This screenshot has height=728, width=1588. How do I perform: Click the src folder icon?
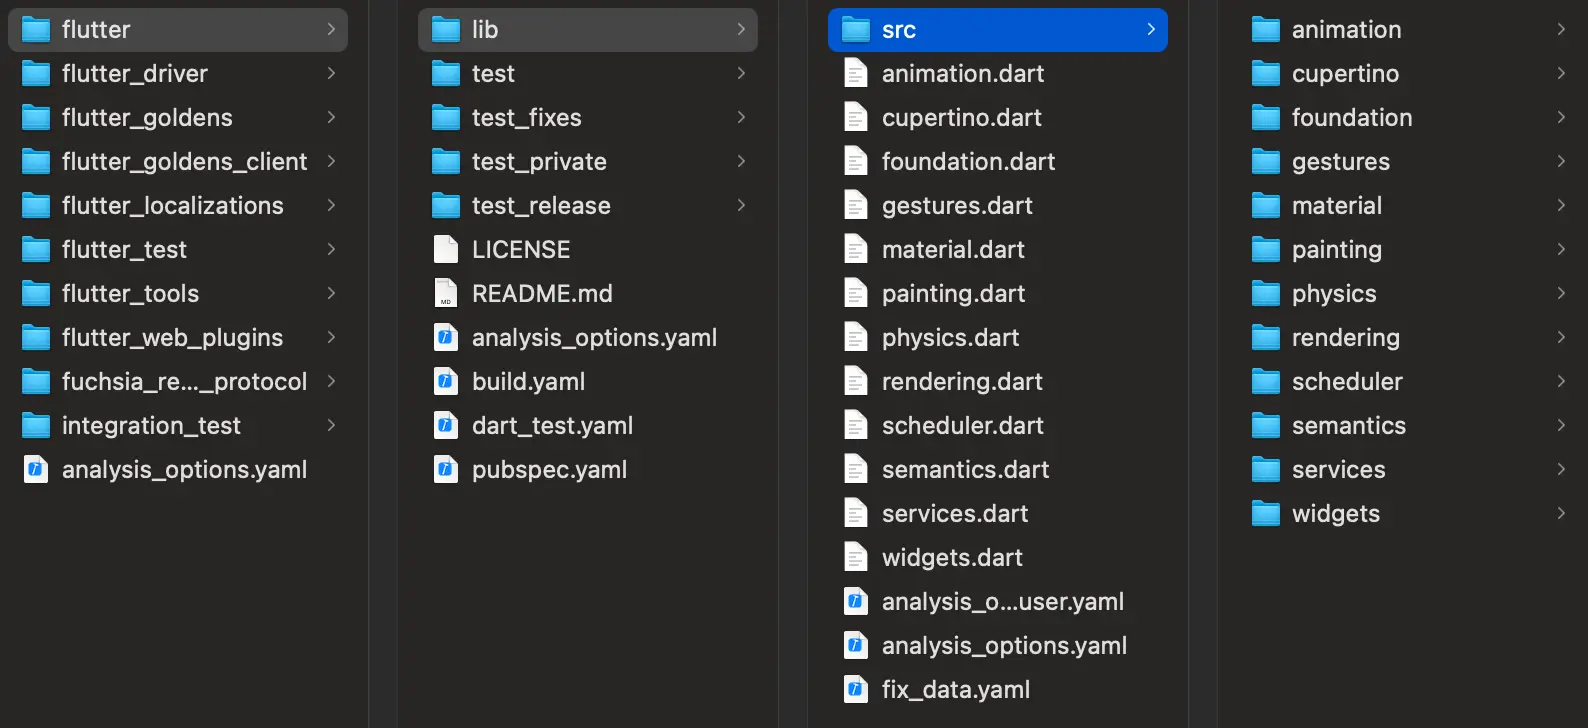(x=856, y=30)
